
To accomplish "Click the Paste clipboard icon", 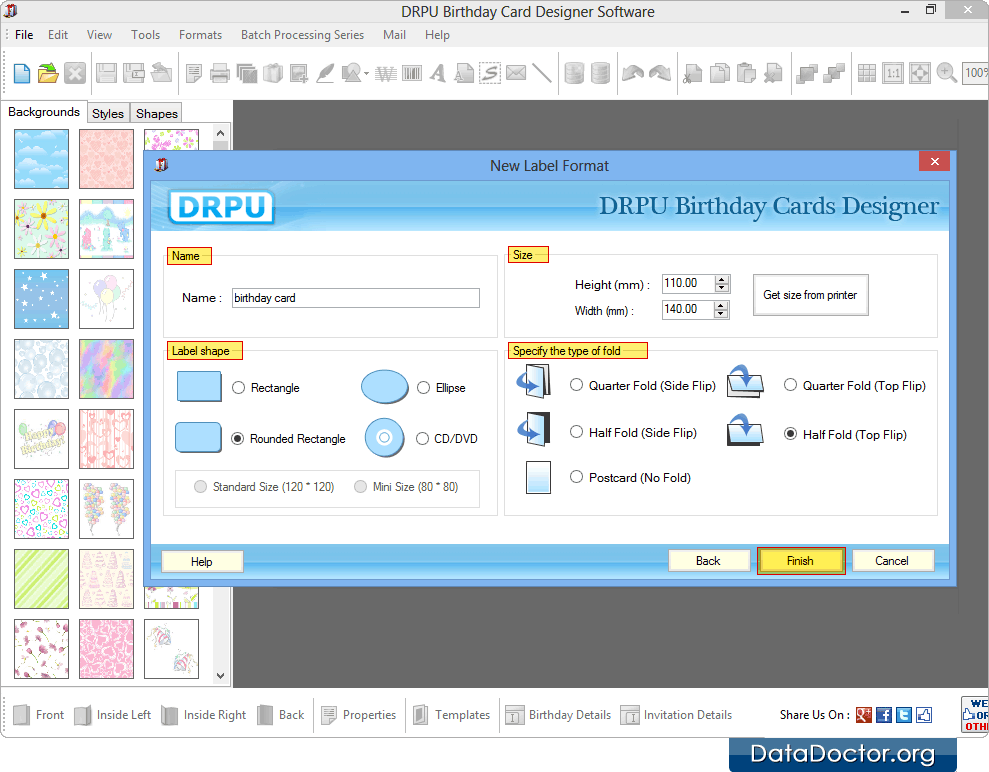I will 746,73.
